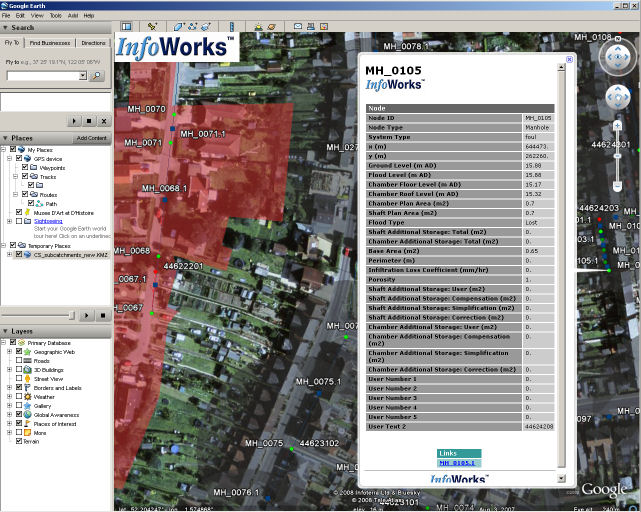Collapse the GPS device tree node
The width and height of the screenshot is (641, 512).
coord(9,158)
